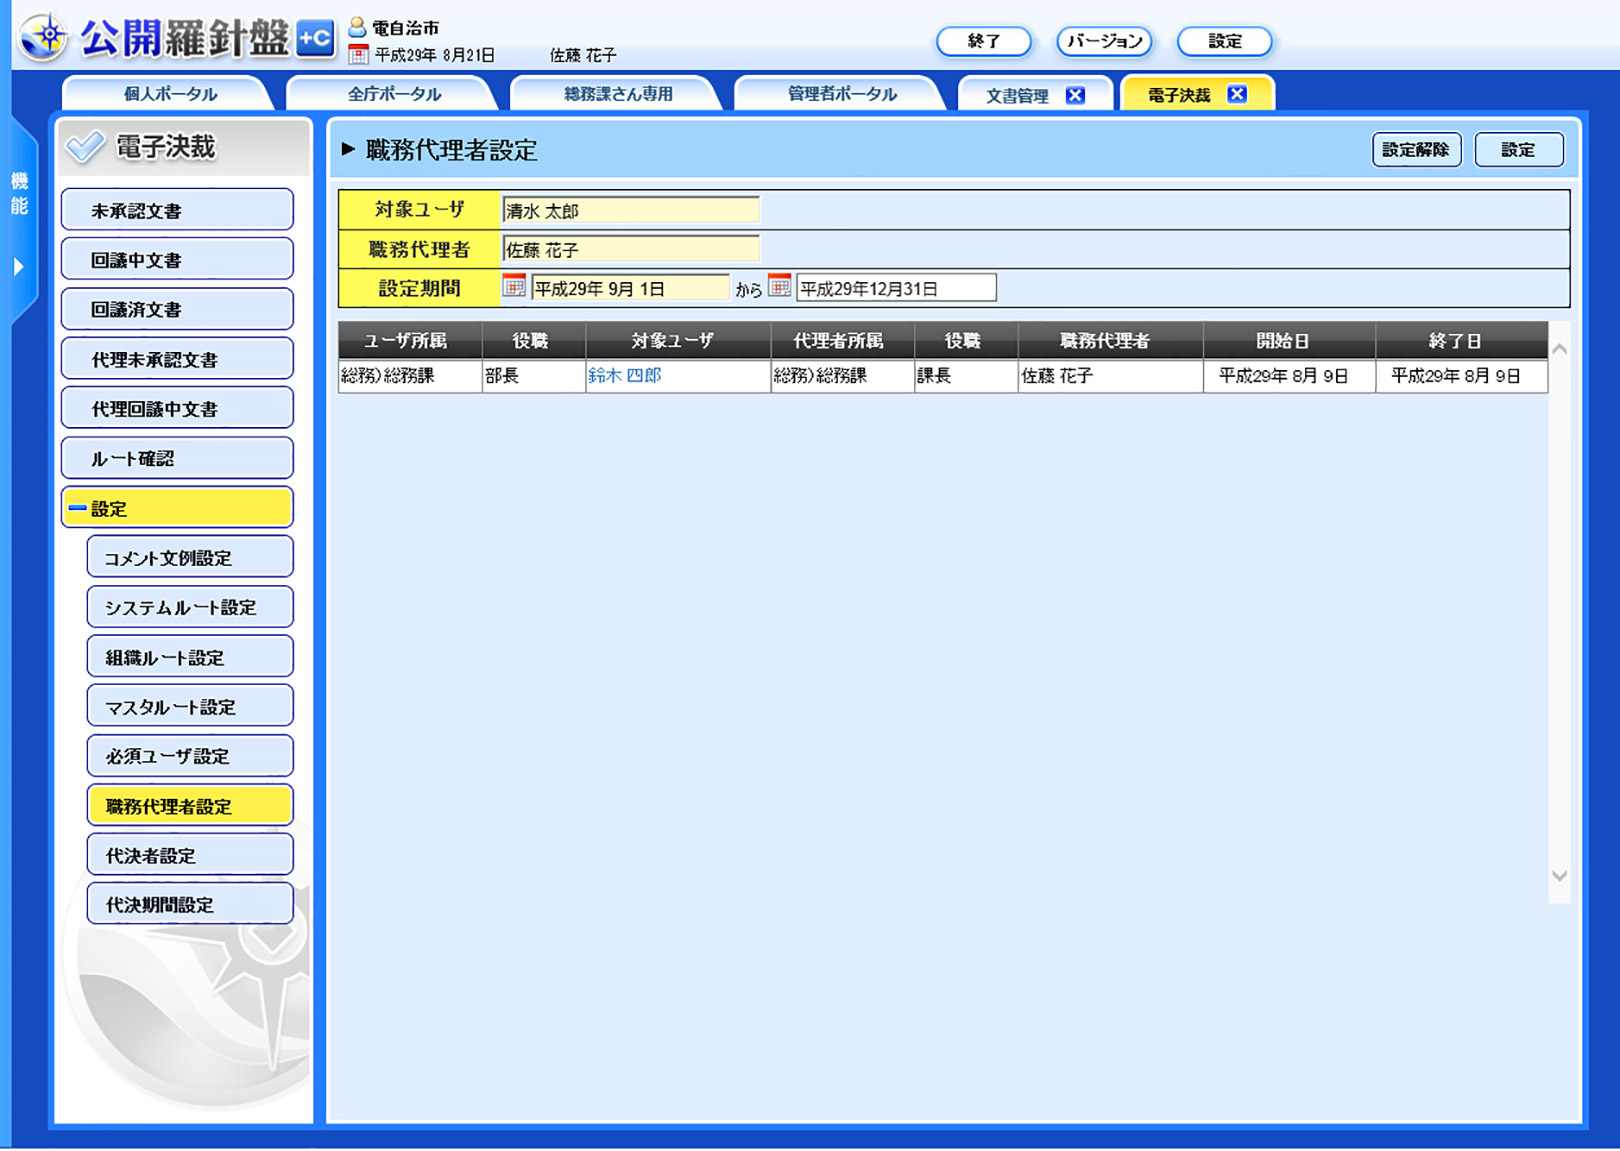Sort by ユーザ所属 column header
The height and width of the screenshot is (1151, 1620).
[x=410, y=340]
